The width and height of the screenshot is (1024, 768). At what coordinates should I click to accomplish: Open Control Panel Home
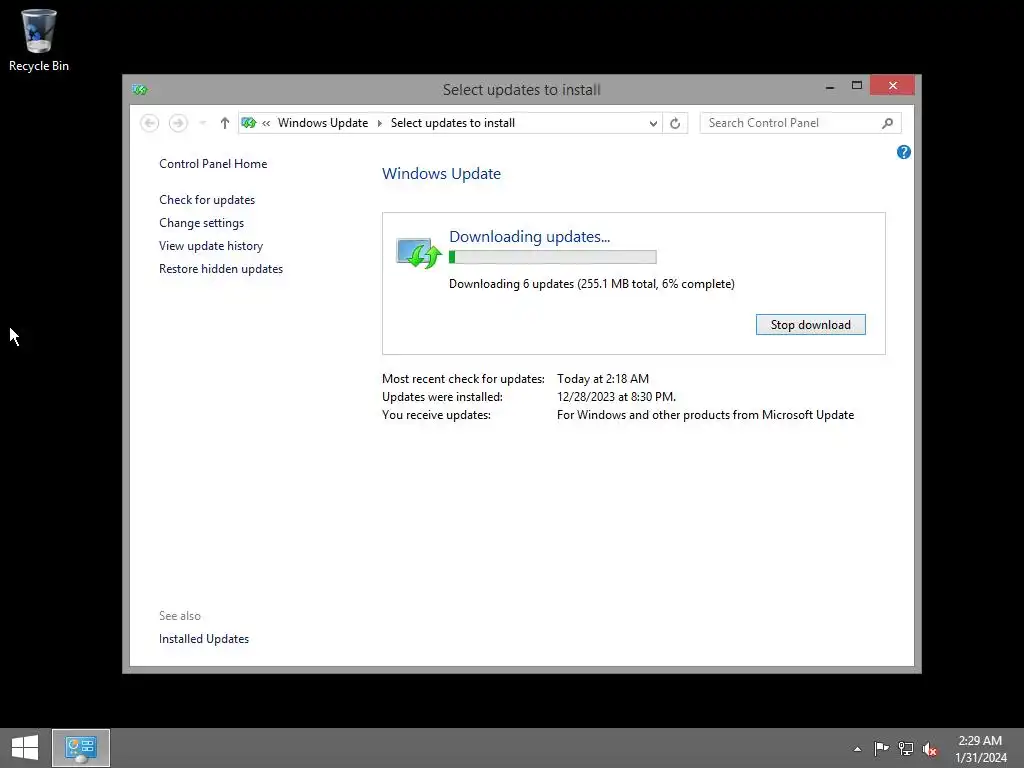213,164
